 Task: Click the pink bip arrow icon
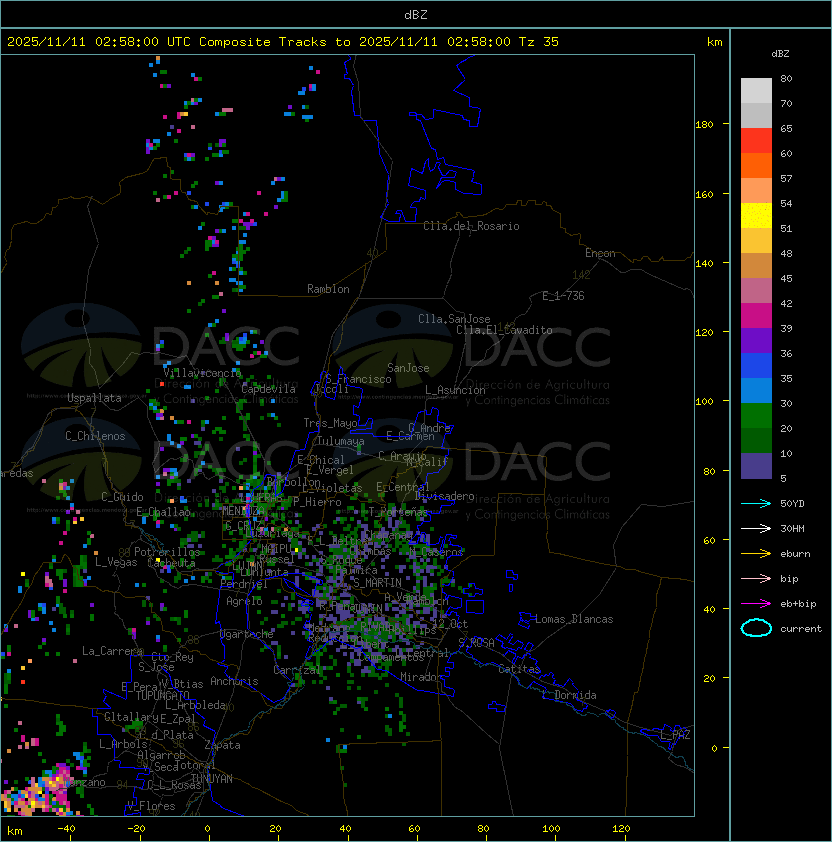[756, 578]
